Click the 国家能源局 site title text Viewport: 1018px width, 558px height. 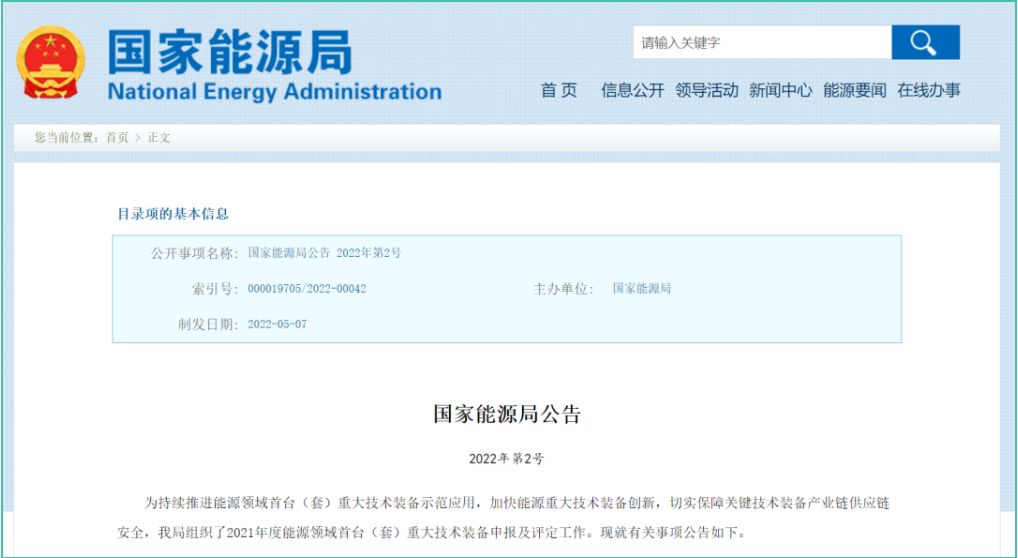pyautogui.click(x=229, y=50)
